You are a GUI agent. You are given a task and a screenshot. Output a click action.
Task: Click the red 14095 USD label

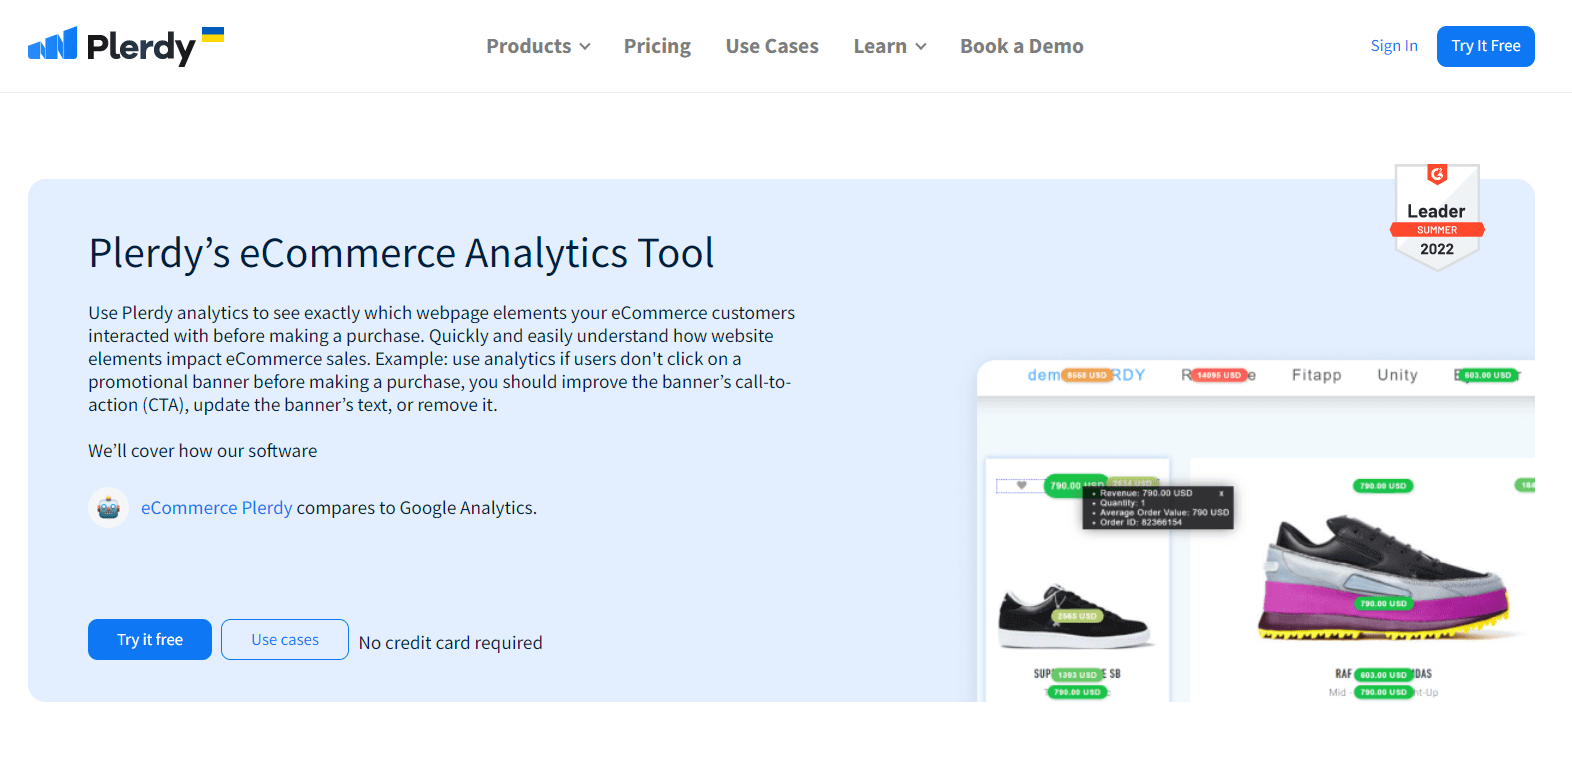tap(1219, 375)
